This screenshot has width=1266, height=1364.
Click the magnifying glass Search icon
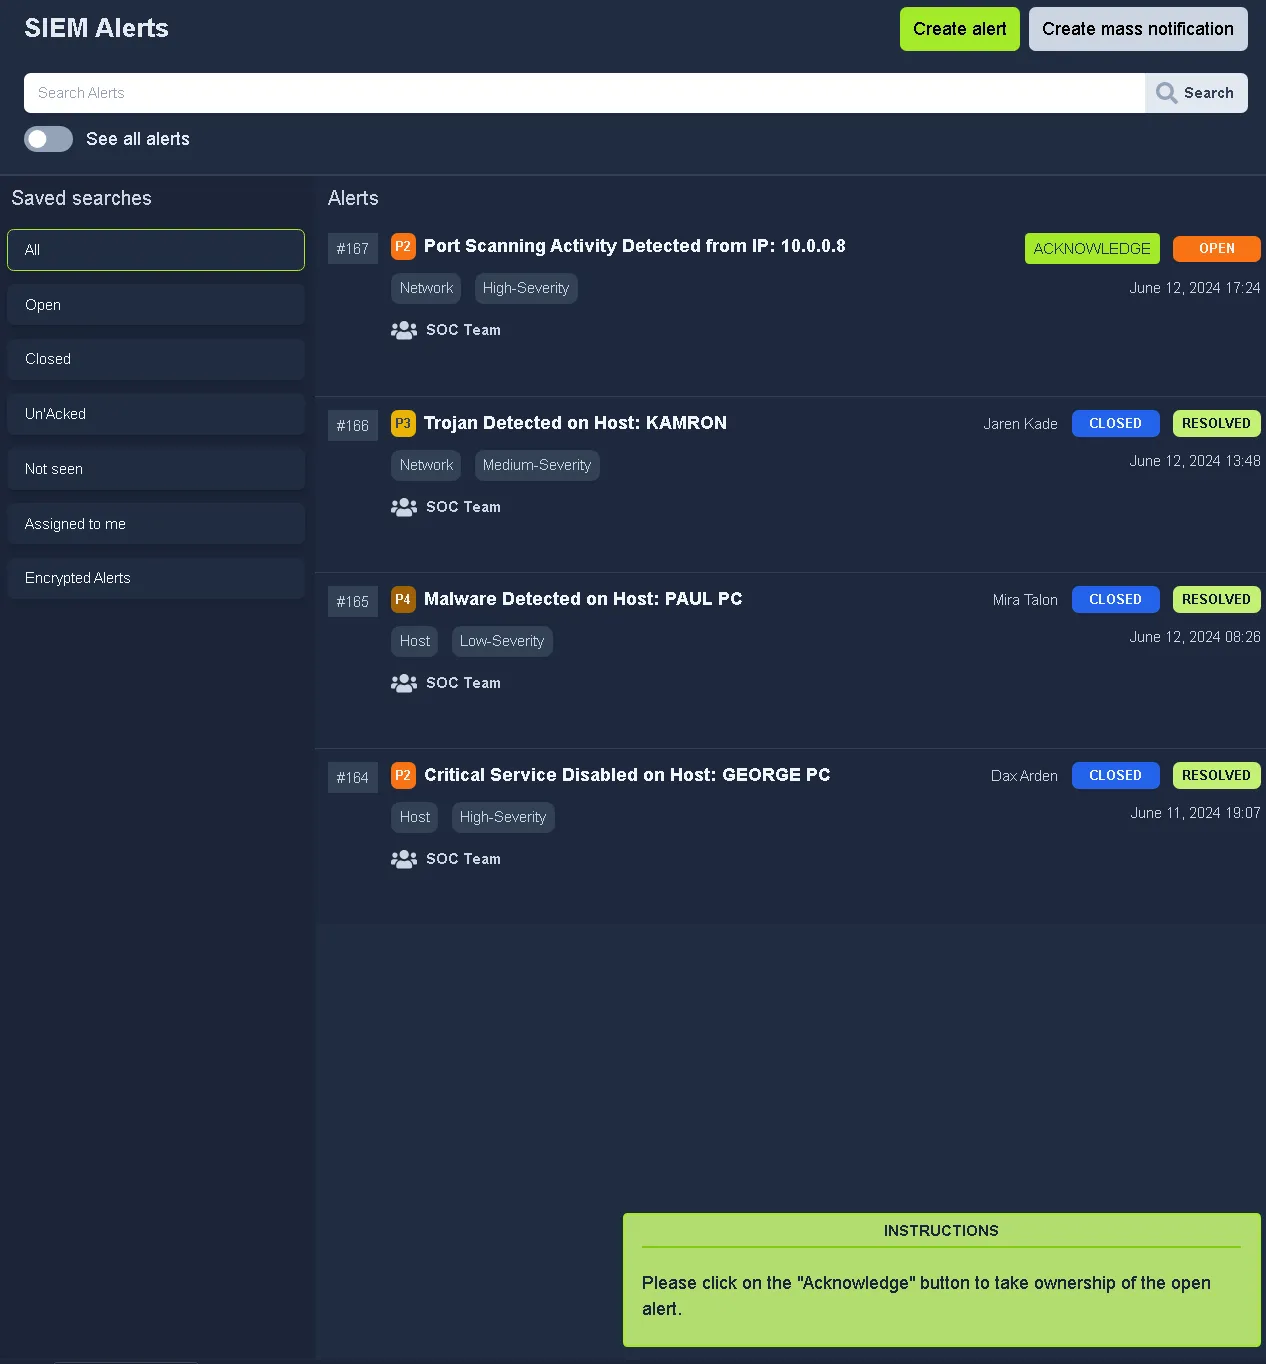[x=1166, y=93]
